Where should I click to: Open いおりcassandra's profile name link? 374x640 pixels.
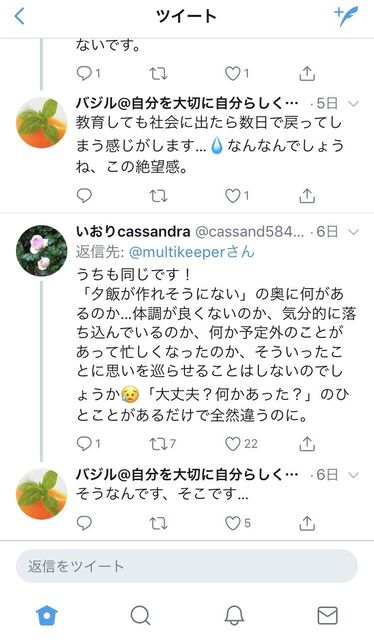(133, 232)
